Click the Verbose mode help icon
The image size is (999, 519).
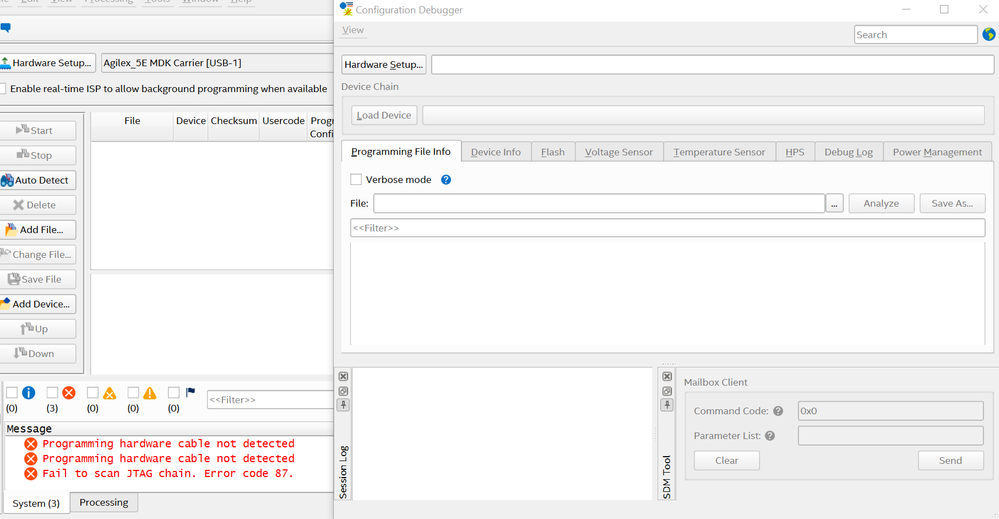(x=446, y=180)
